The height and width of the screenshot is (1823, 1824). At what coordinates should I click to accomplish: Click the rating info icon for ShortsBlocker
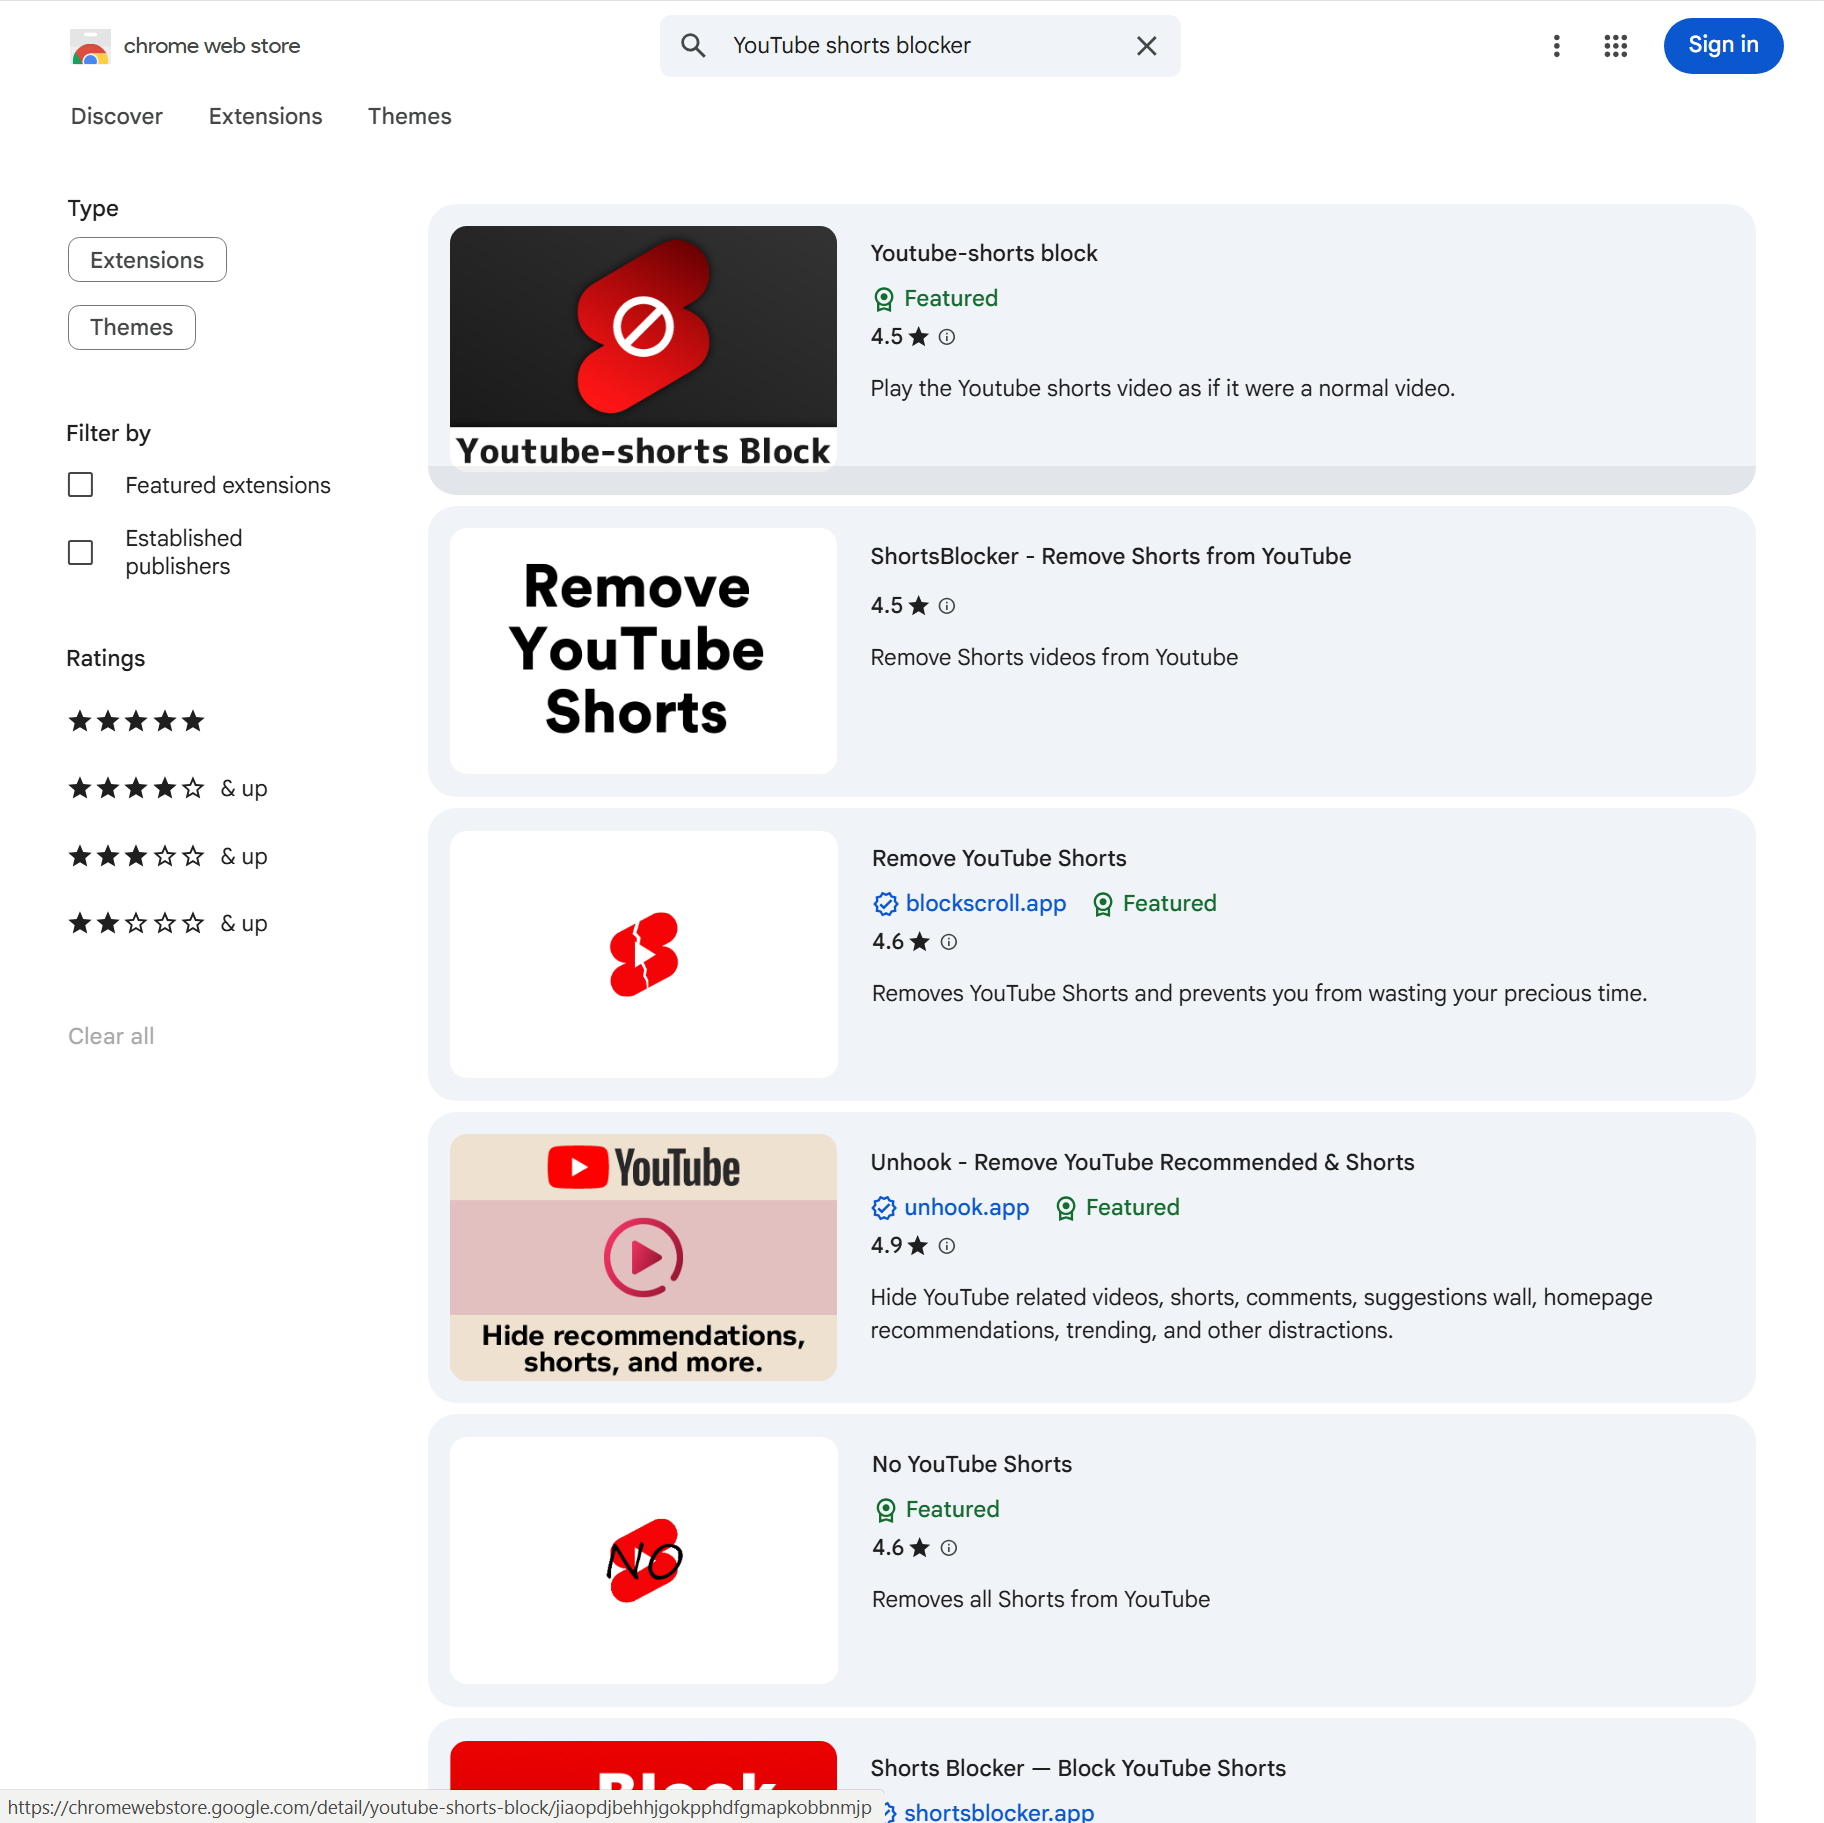[947, 606]
